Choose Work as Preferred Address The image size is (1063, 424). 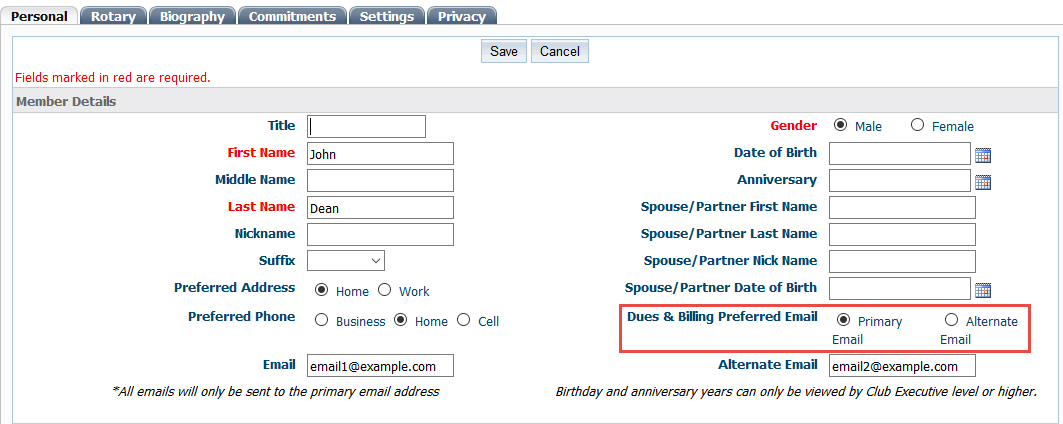coord(384,291)
